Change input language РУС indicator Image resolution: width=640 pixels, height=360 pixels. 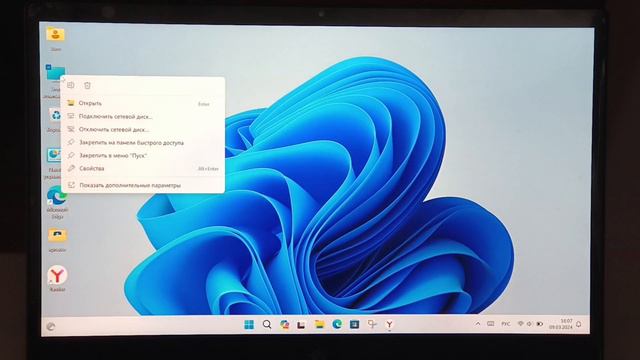click(506, 324)
